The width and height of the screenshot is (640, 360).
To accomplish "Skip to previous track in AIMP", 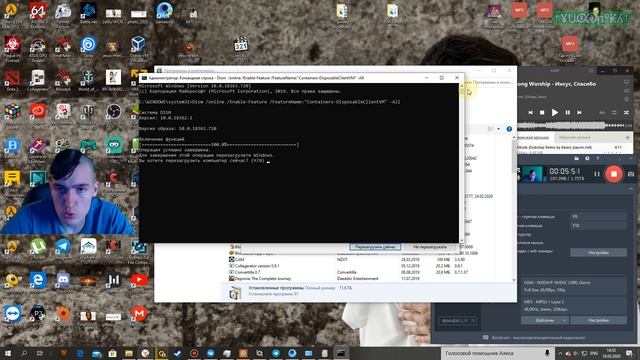I will pos(530,112).
